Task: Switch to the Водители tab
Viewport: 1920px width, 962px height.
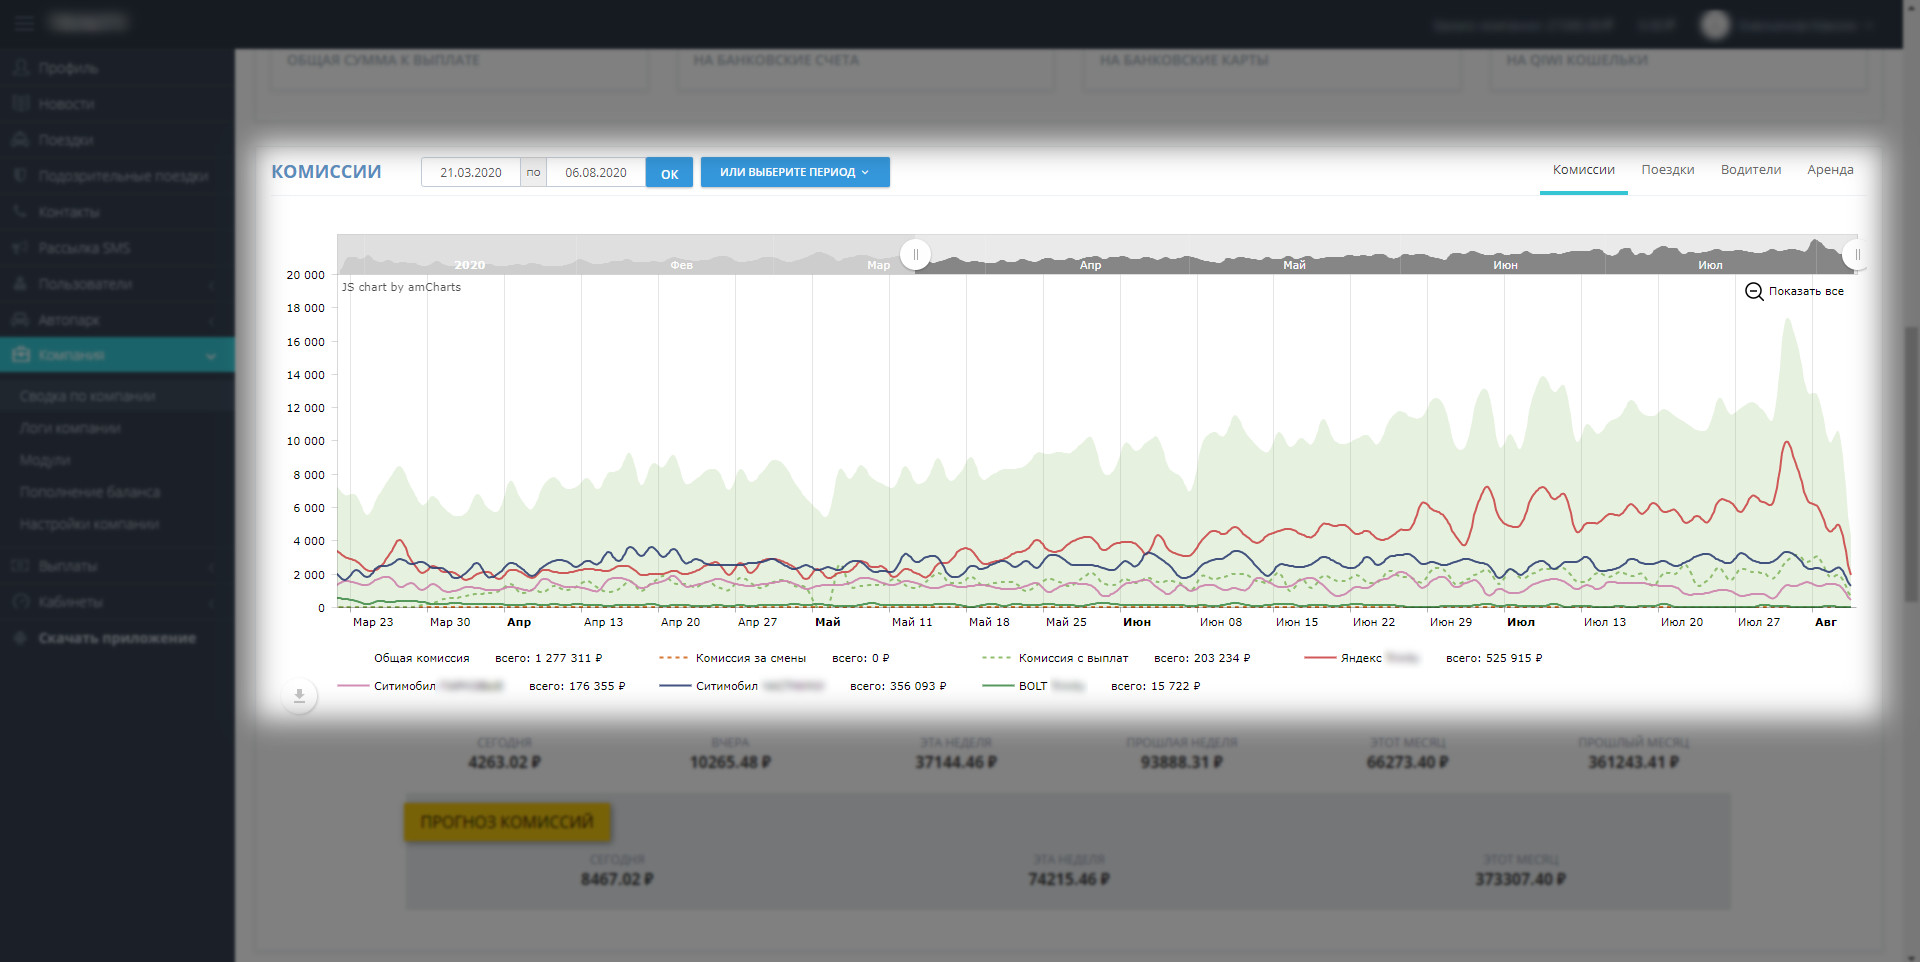Action: [x=1750, y=170]
